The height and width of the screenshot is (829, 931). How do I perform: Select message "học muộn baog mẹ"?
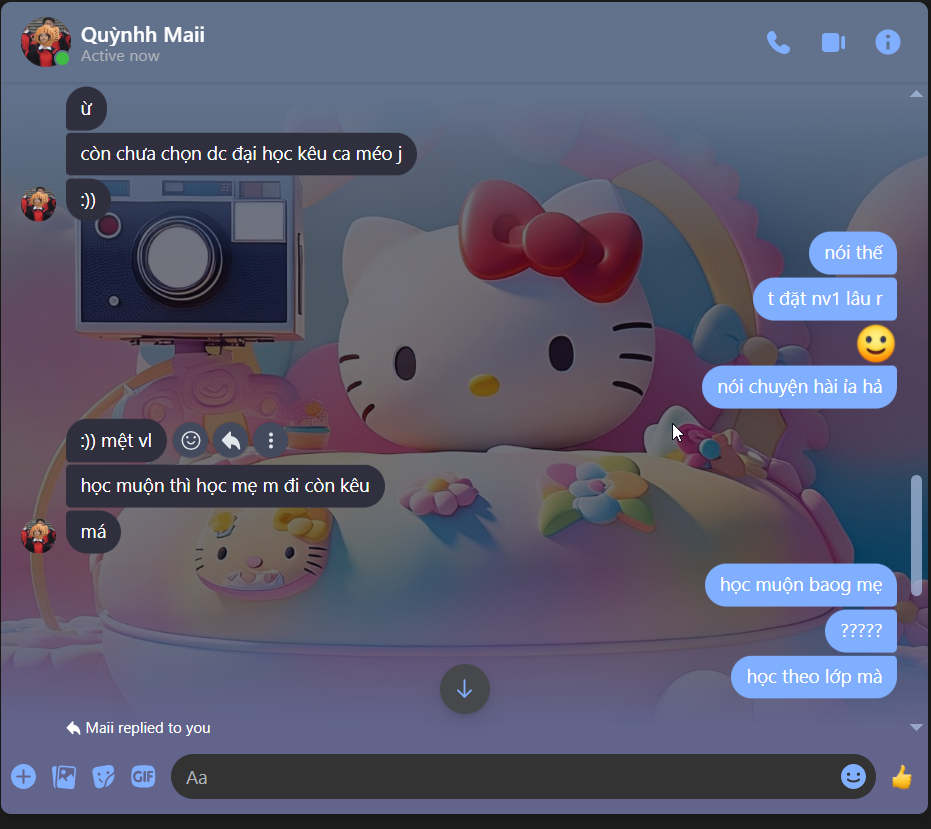click(x=801, y=585)
